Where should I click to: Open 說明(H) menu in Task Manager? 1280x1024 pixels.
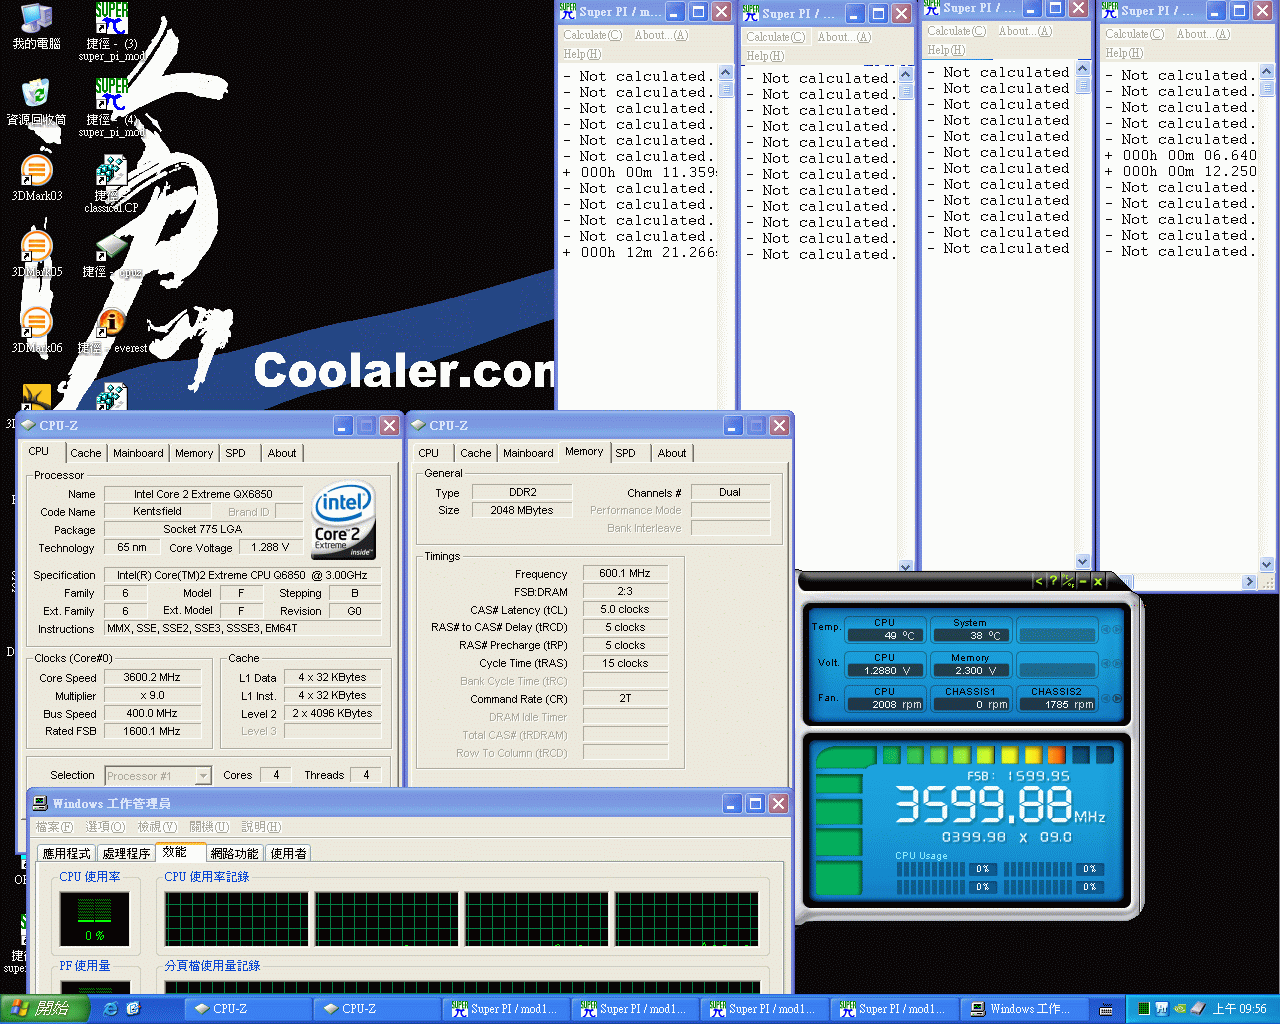pos(261,827)
